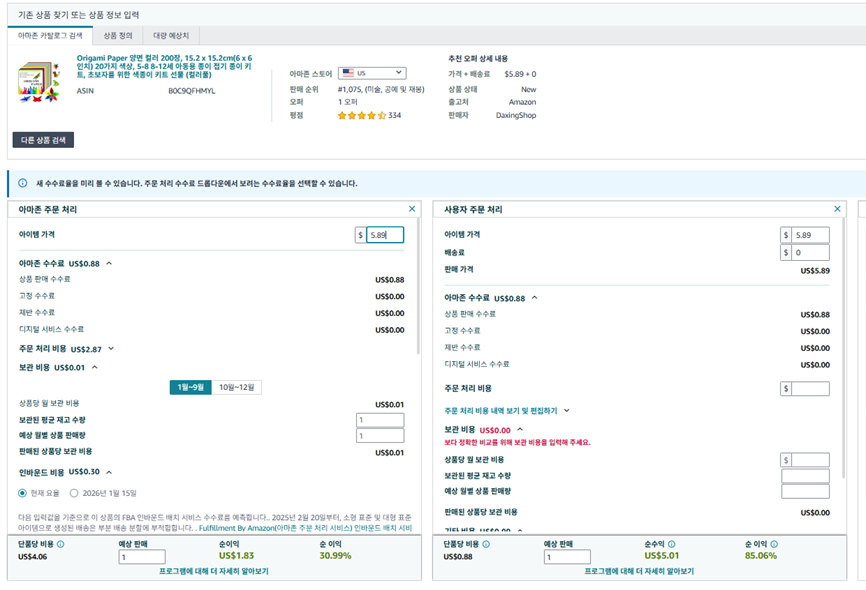This screenshot has width=866, height=590.
Task: Click ASIN value B0C9QFHMYL
Action: click(x=192, y=91)
